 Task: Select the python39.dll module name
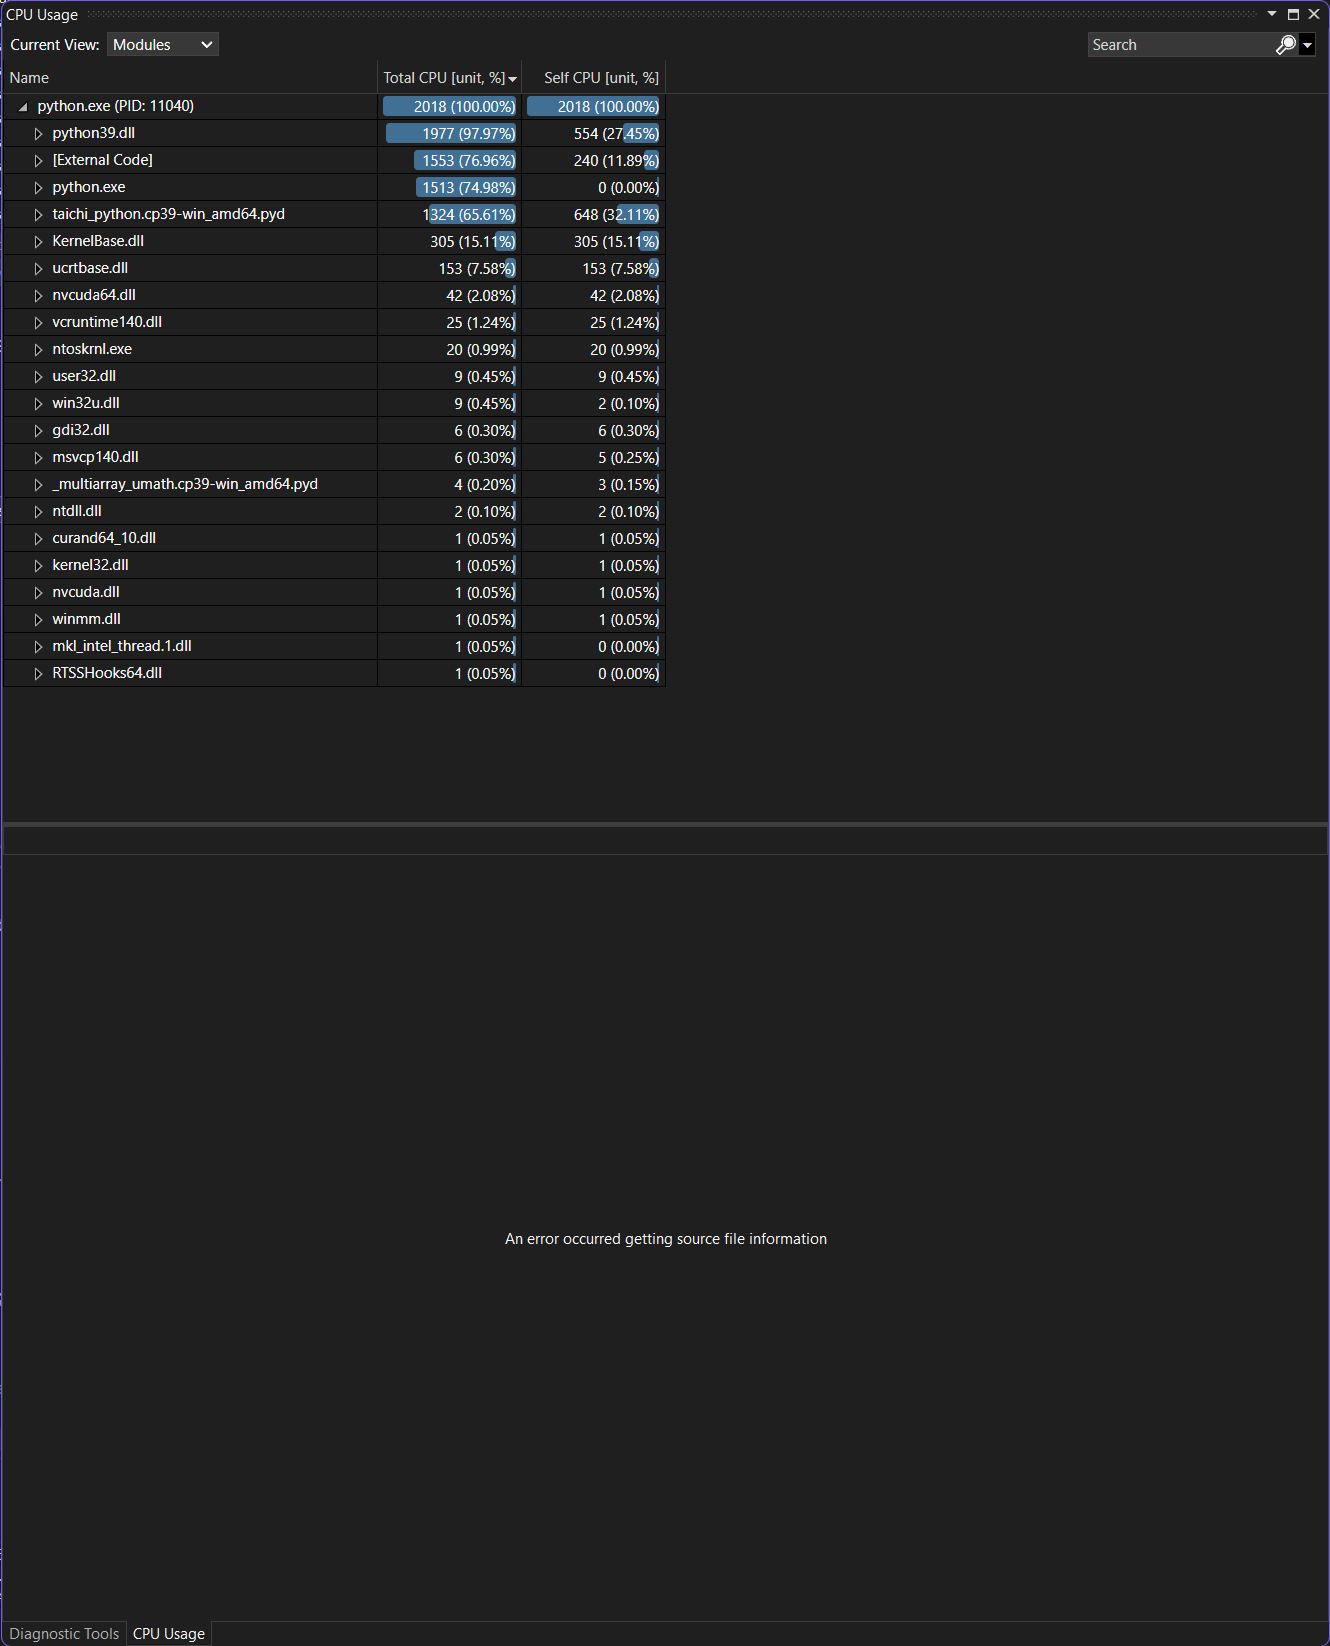(94, 133)
